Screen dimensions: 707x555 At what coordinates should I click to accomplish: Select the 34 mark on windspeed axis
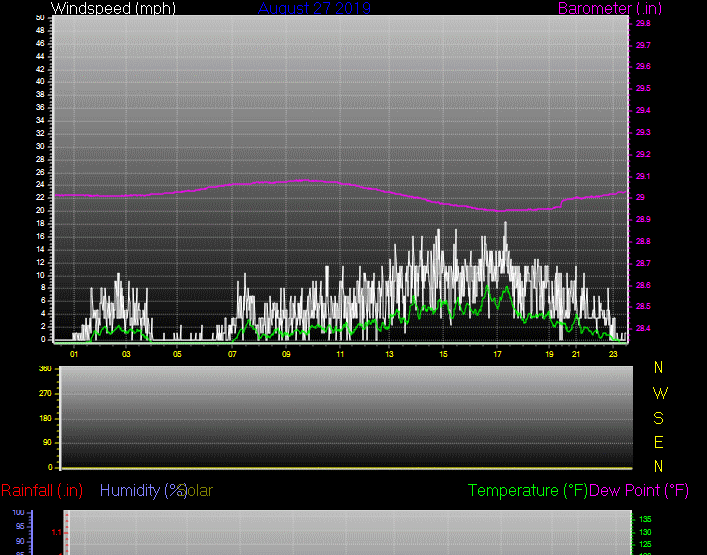(40, 120)
